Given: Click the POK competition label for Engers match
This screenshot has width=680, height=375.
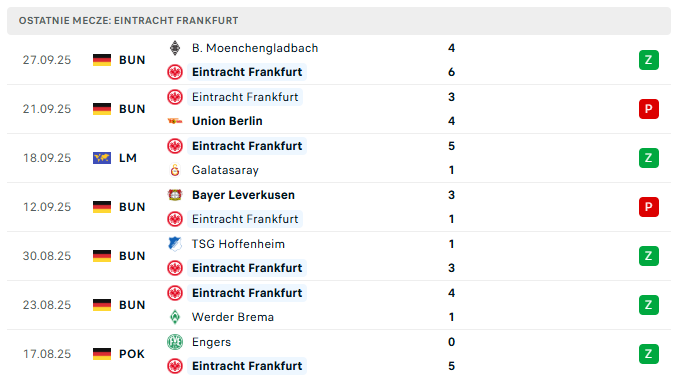Looking at the screenshot, I should 132,354.
